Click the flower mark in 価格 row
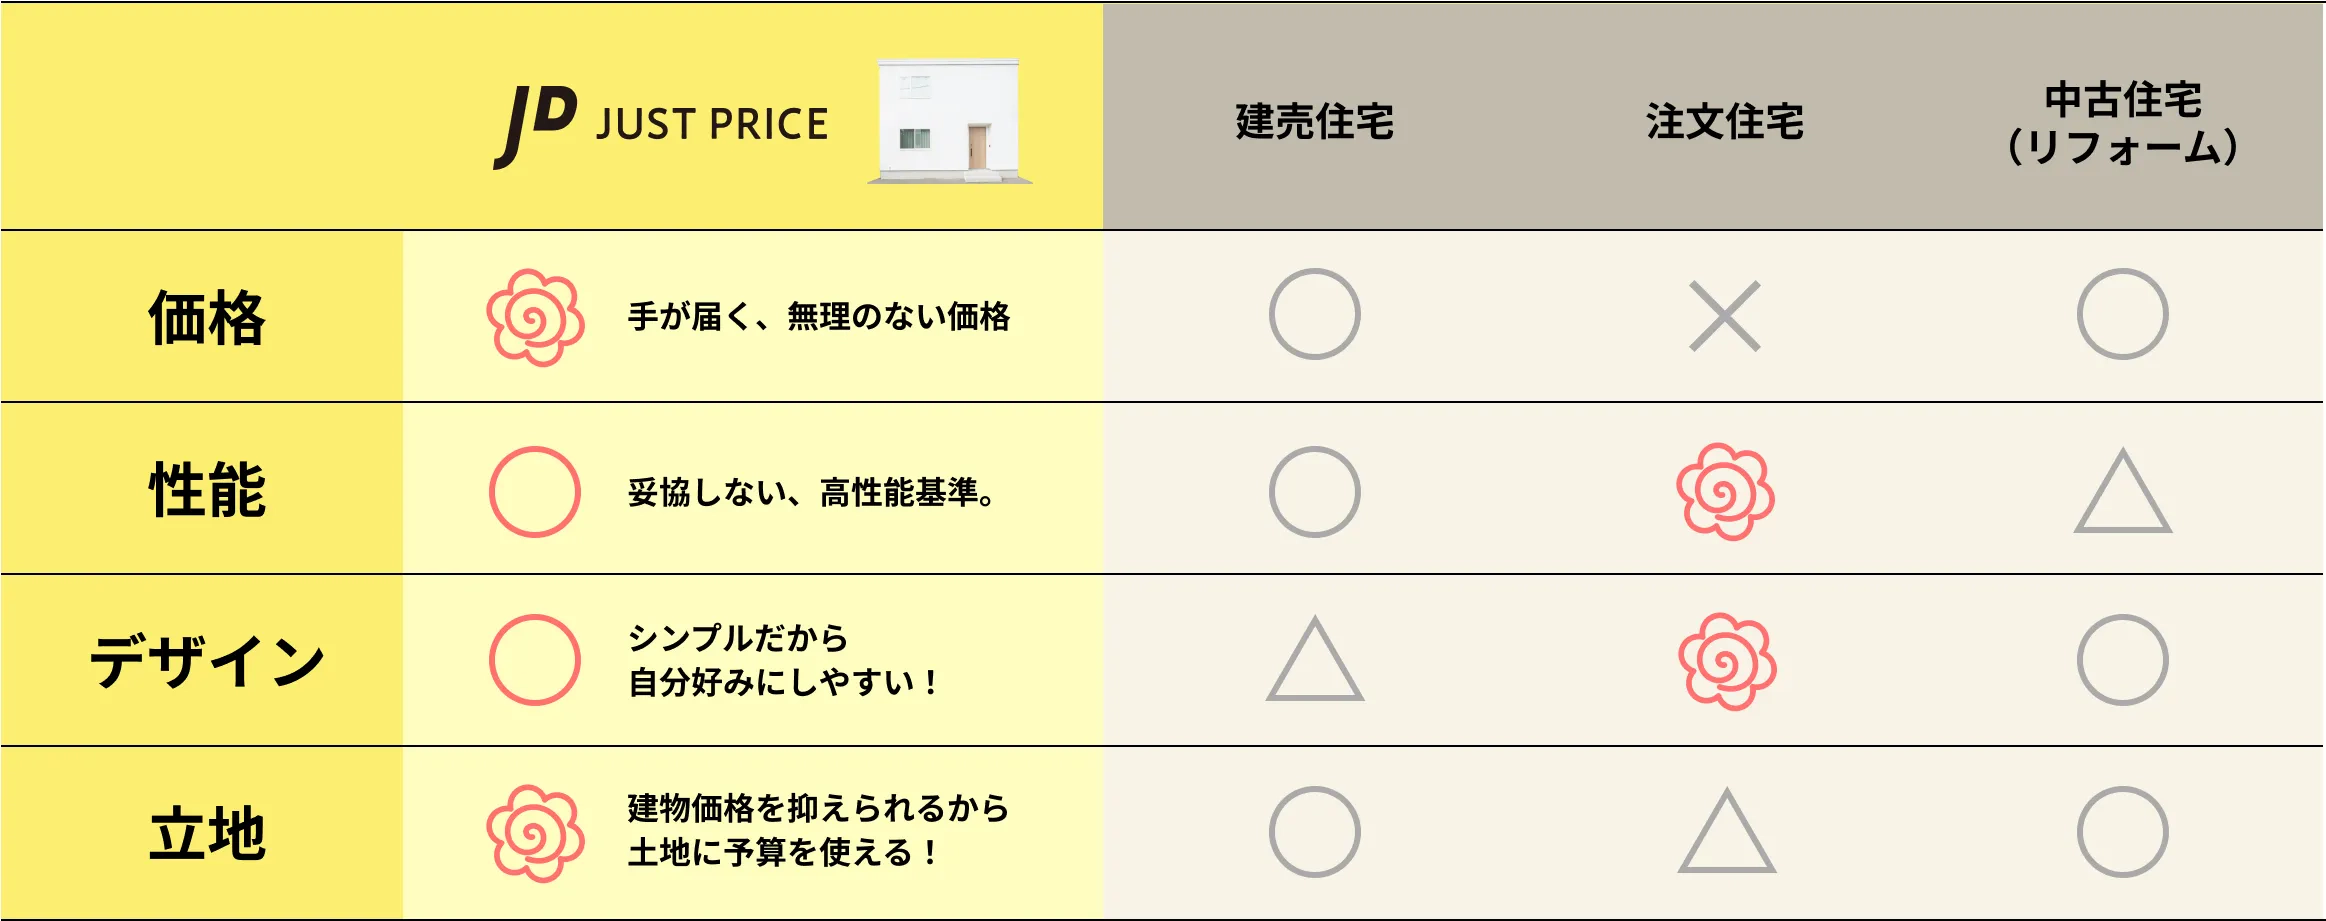Viewport: 2326px width, 921px height. 535,317
